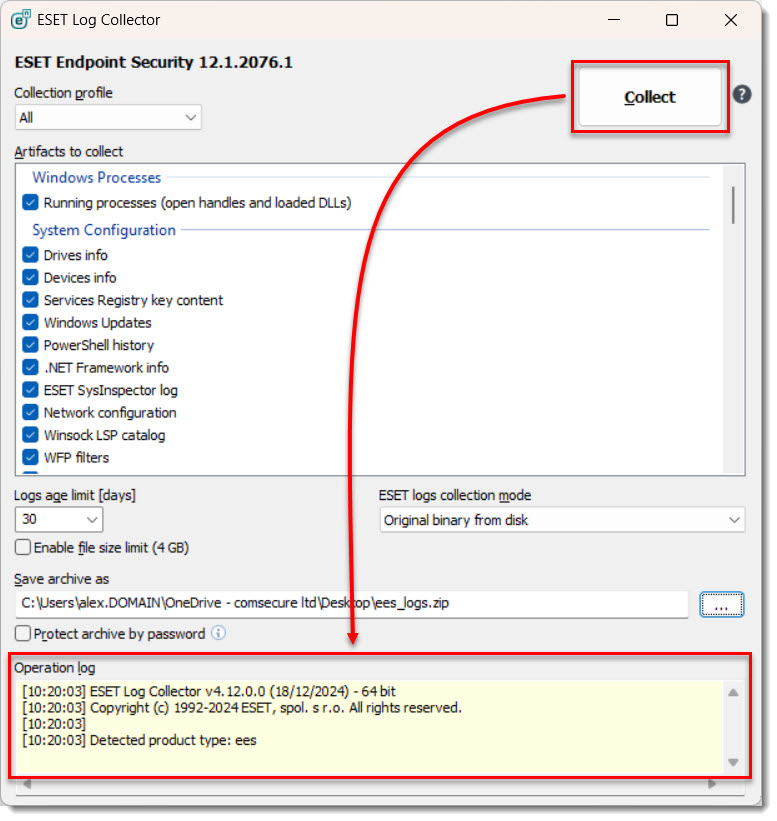Enable file size limit (4 GB) checkbox
Viewport: 777px width, 821px height.
click(23, 550)
